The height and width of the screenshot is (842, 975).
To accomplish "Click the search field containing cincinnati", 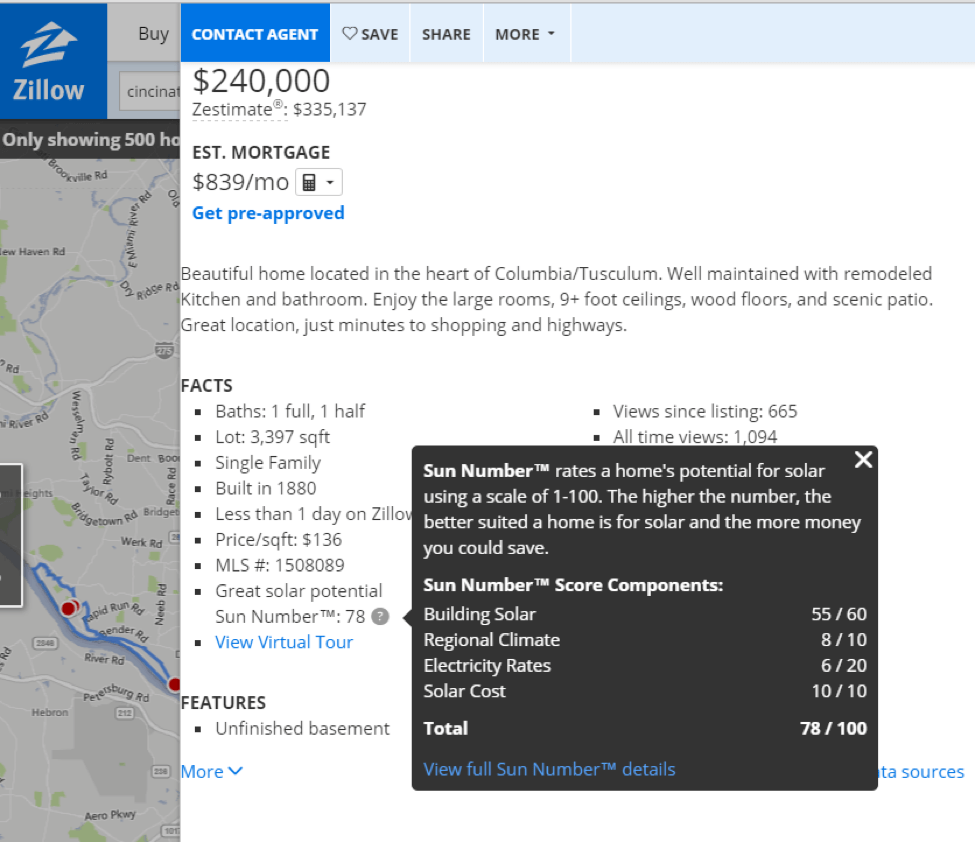I will click(x=150, y=91).
